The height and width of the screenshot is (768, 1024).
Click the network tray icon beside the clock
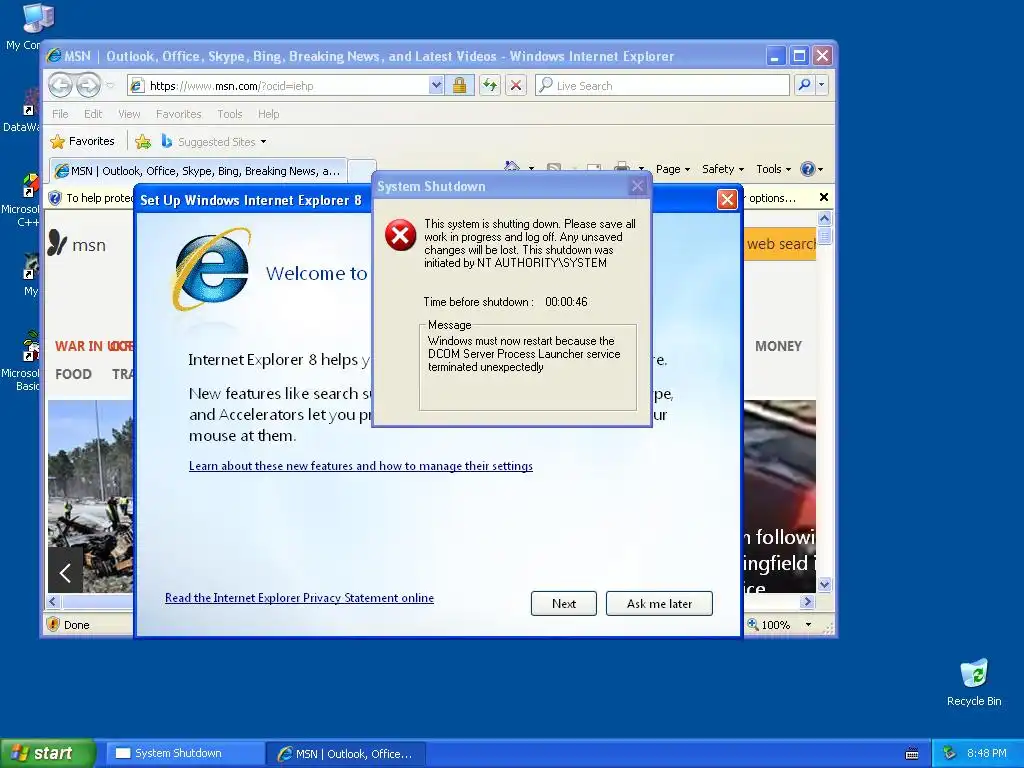point(949,753)
